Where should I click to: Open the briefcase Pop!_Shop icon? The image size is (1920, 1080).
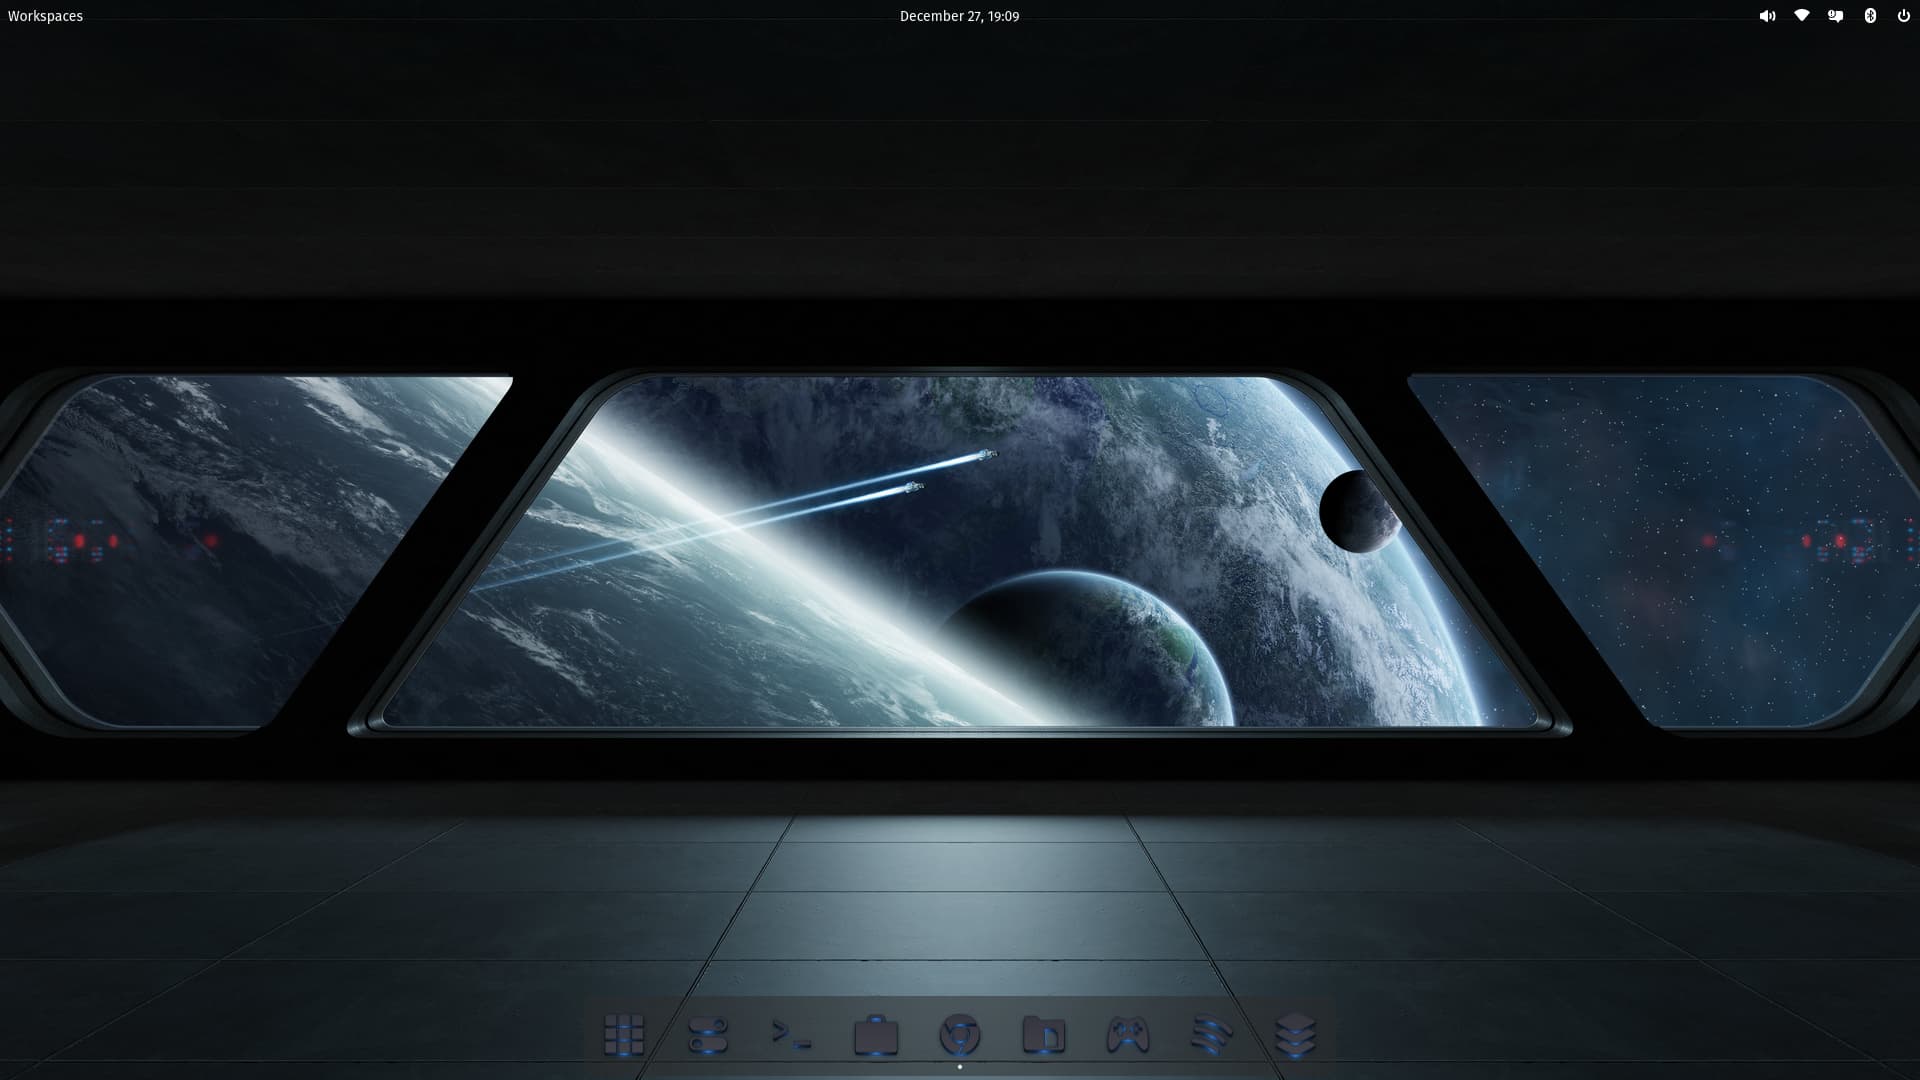[876, 1035]
